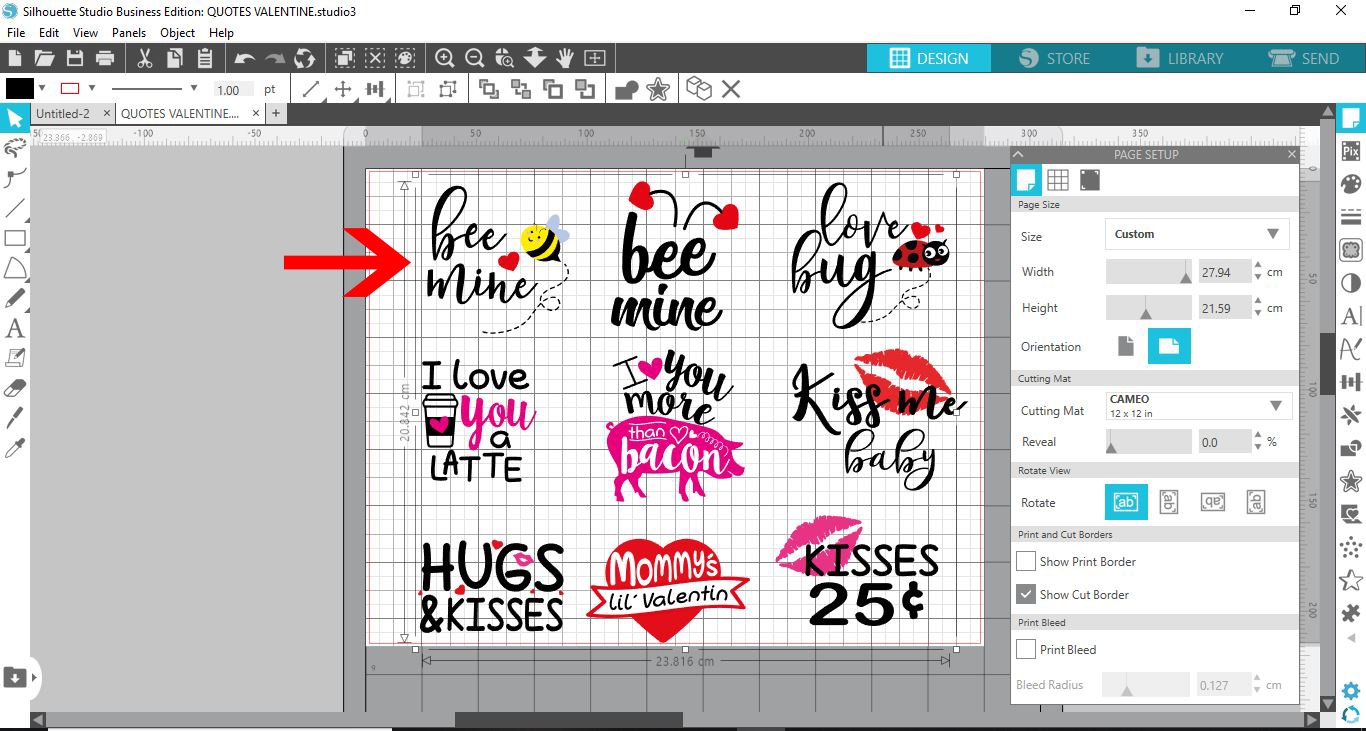This screenshot has width=1366, height=731.
Task: Open the Trace panel
Action: 1350,249
